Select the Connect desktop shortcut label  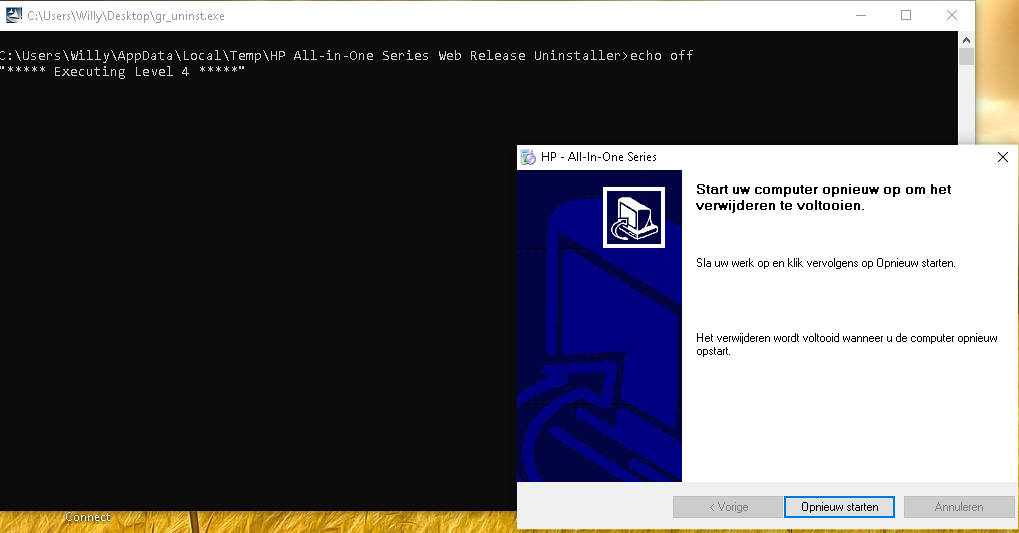point(88,517)
